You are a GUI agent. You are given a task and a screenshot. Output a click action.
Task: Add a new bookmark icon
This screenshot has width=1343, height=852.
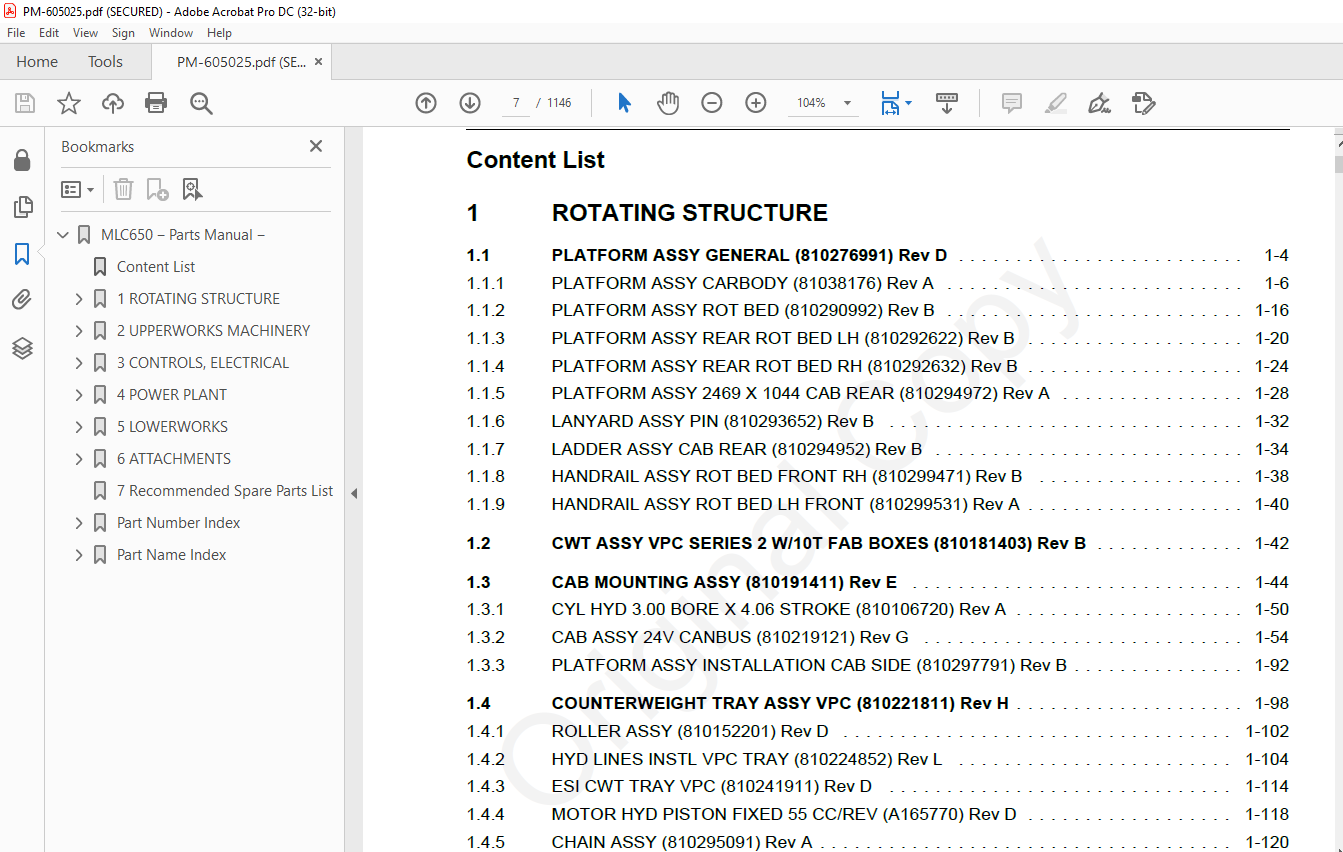click(157, 189)
